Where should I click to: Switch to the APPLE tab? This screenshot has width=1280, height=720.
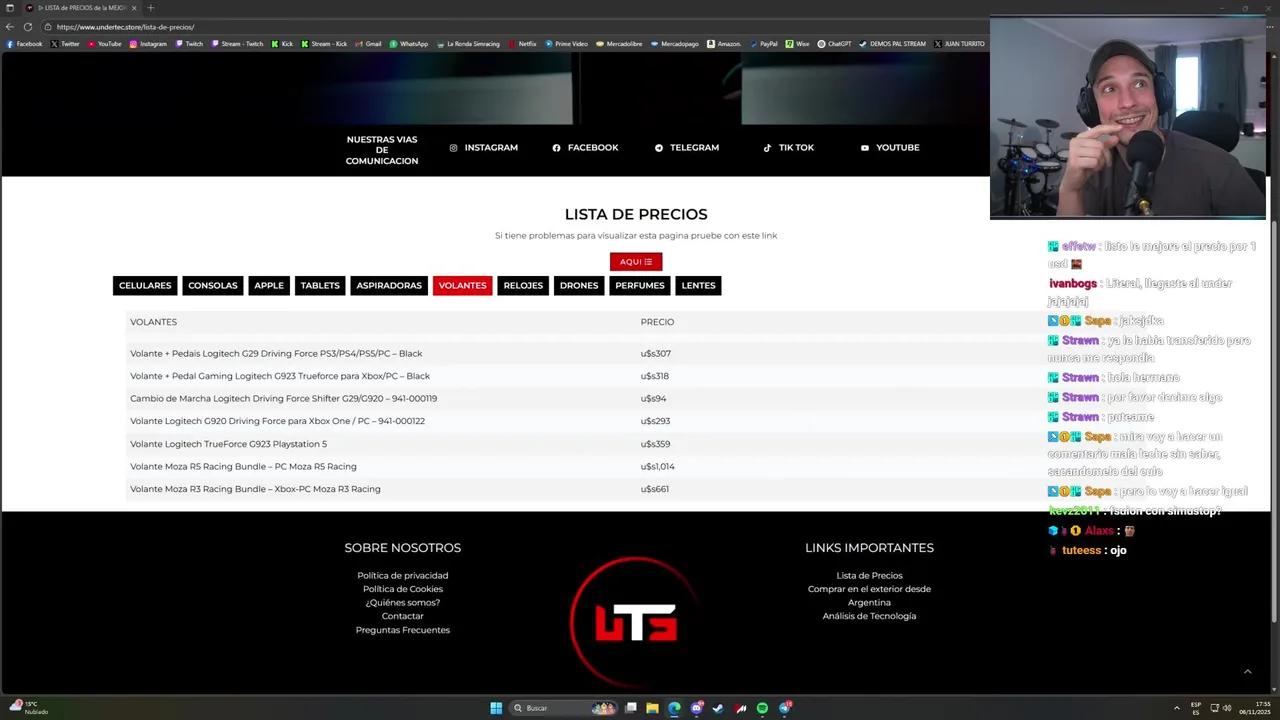(x=269, y=286)
